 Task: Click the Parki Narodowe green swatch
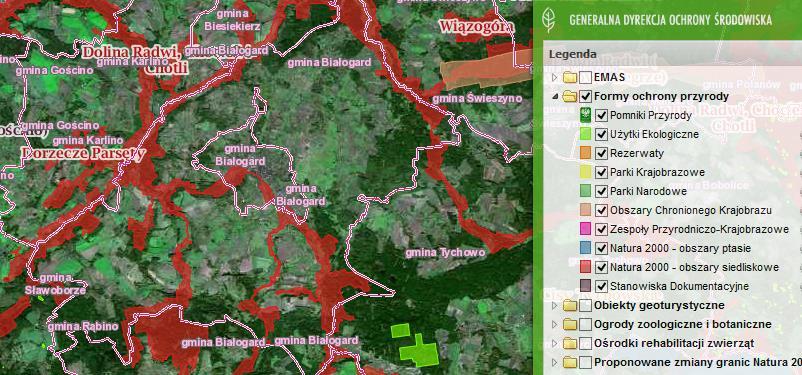click(x=586, y=191)
